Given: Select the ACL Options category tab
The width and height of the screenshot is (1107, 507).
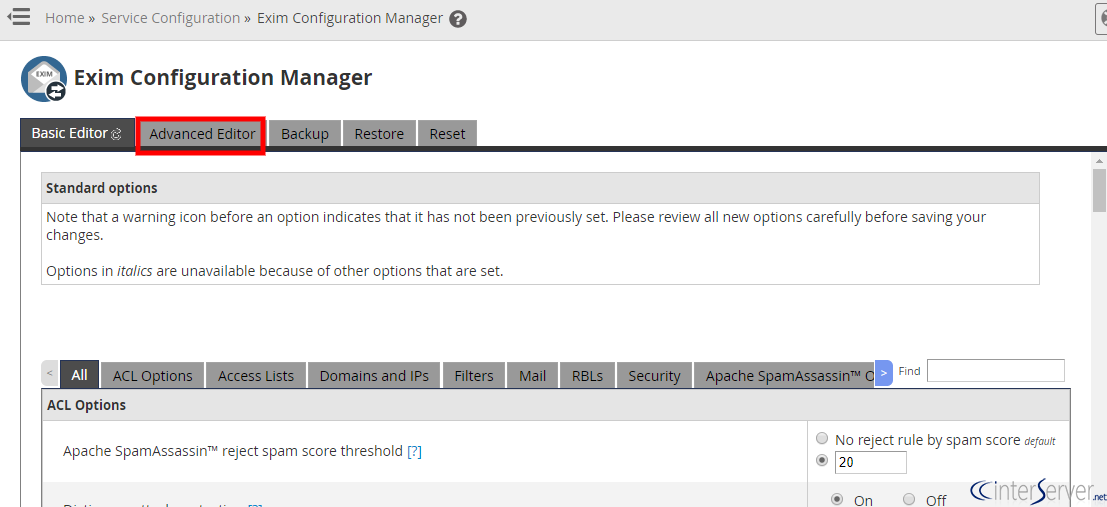Looking at the screenshot, I should pyautogui.click(x=152, y=376).
